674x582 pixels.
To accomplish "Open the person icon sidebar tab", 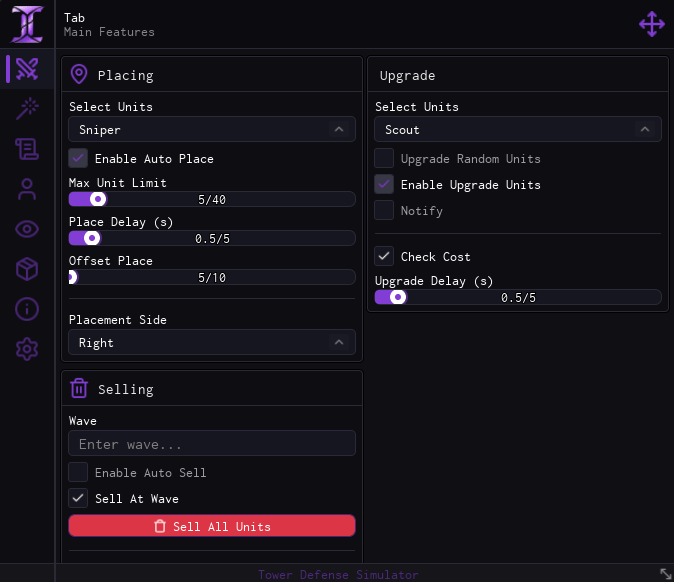I will click(x=27, y=189).
